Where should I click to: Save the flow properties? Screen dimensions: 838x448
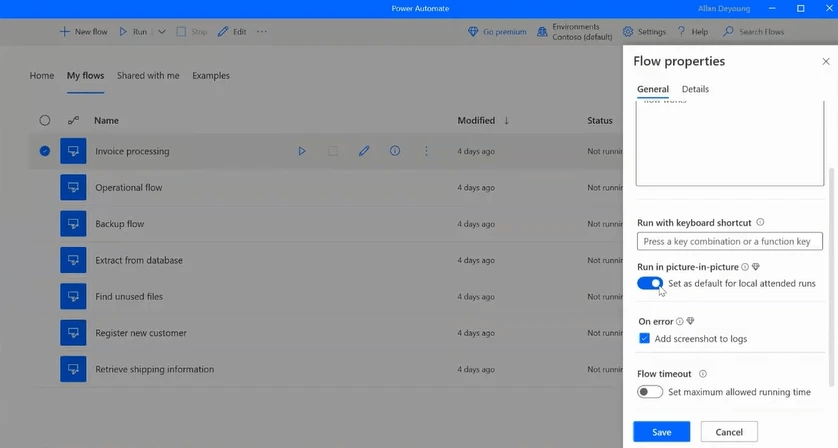(662, 432)
